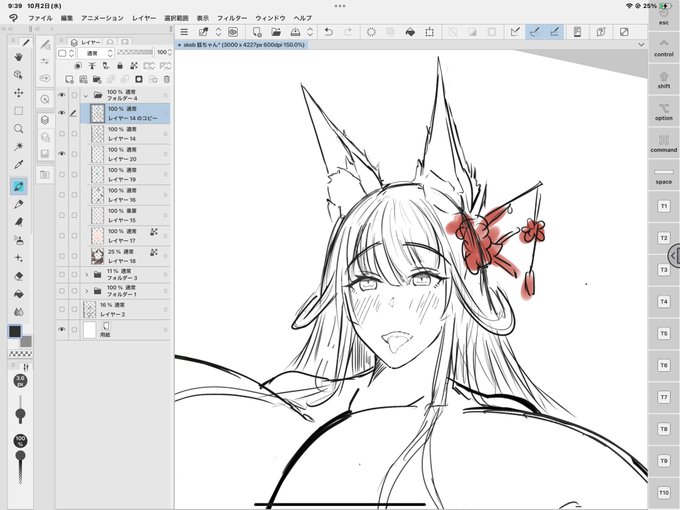
Task: Select the Decoration sparkle tool
Action: coord(19,258)
